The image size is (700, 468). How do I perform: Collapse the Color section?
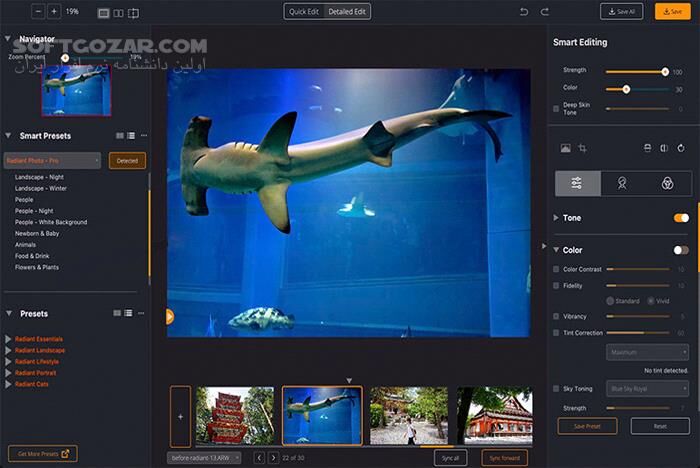556,250
